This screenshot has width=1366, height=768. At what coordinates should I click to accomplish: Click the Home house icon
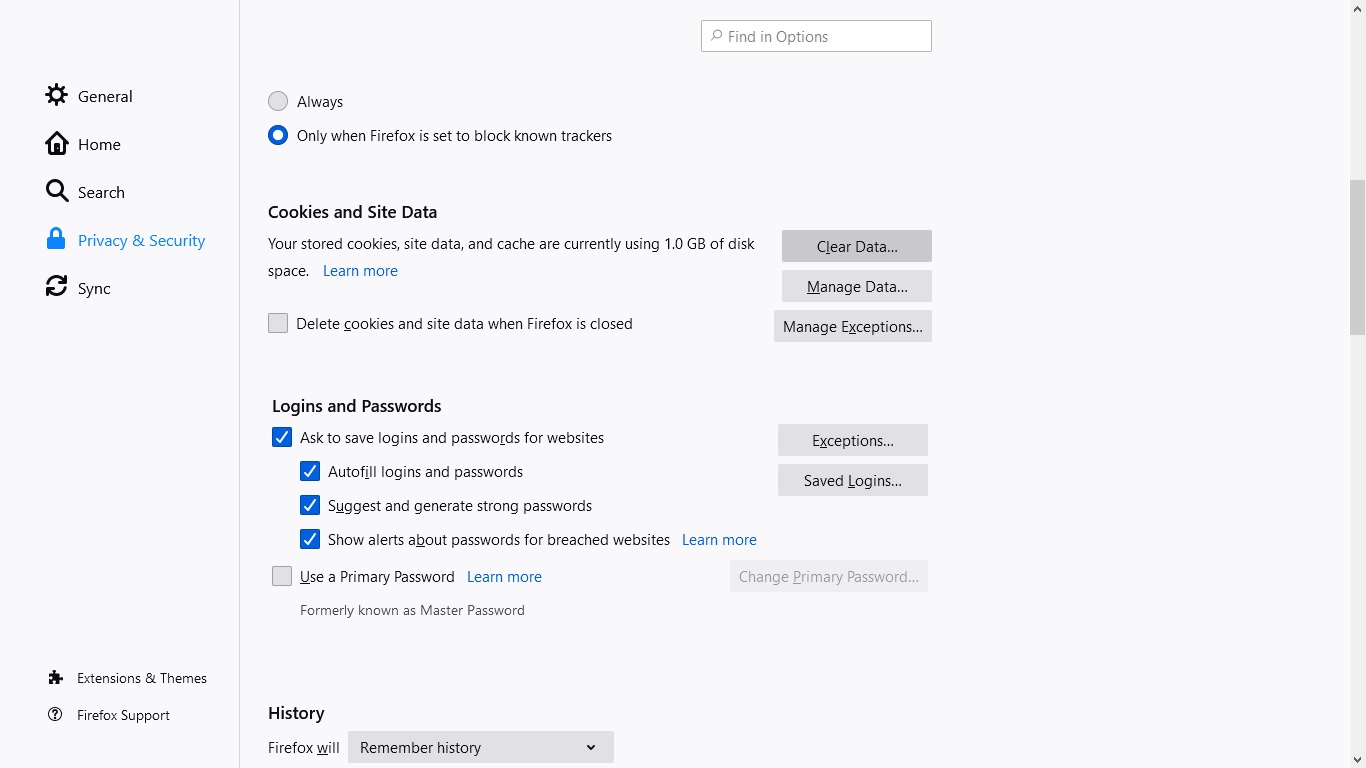(x=57, y=144)
